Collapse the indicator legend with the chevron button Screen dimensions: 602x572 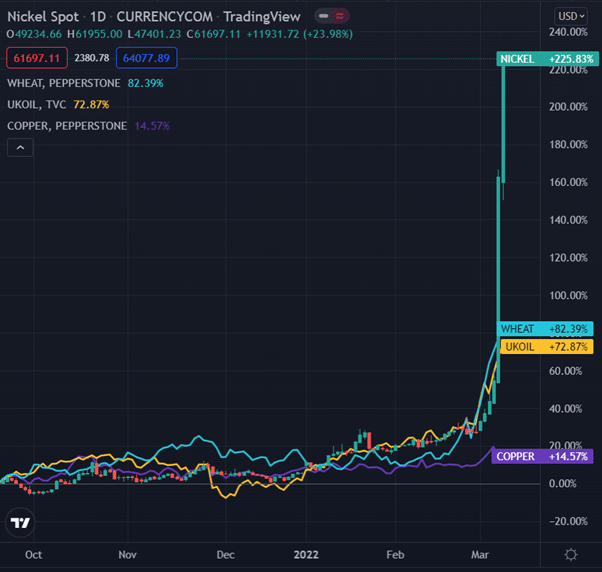[x=20, y=147]
